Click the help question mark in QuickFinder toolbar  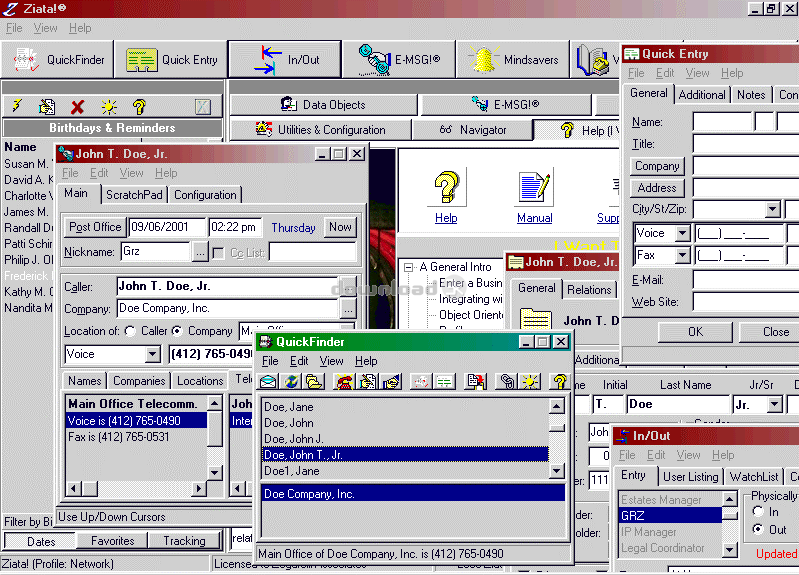[x=560, y=381]
